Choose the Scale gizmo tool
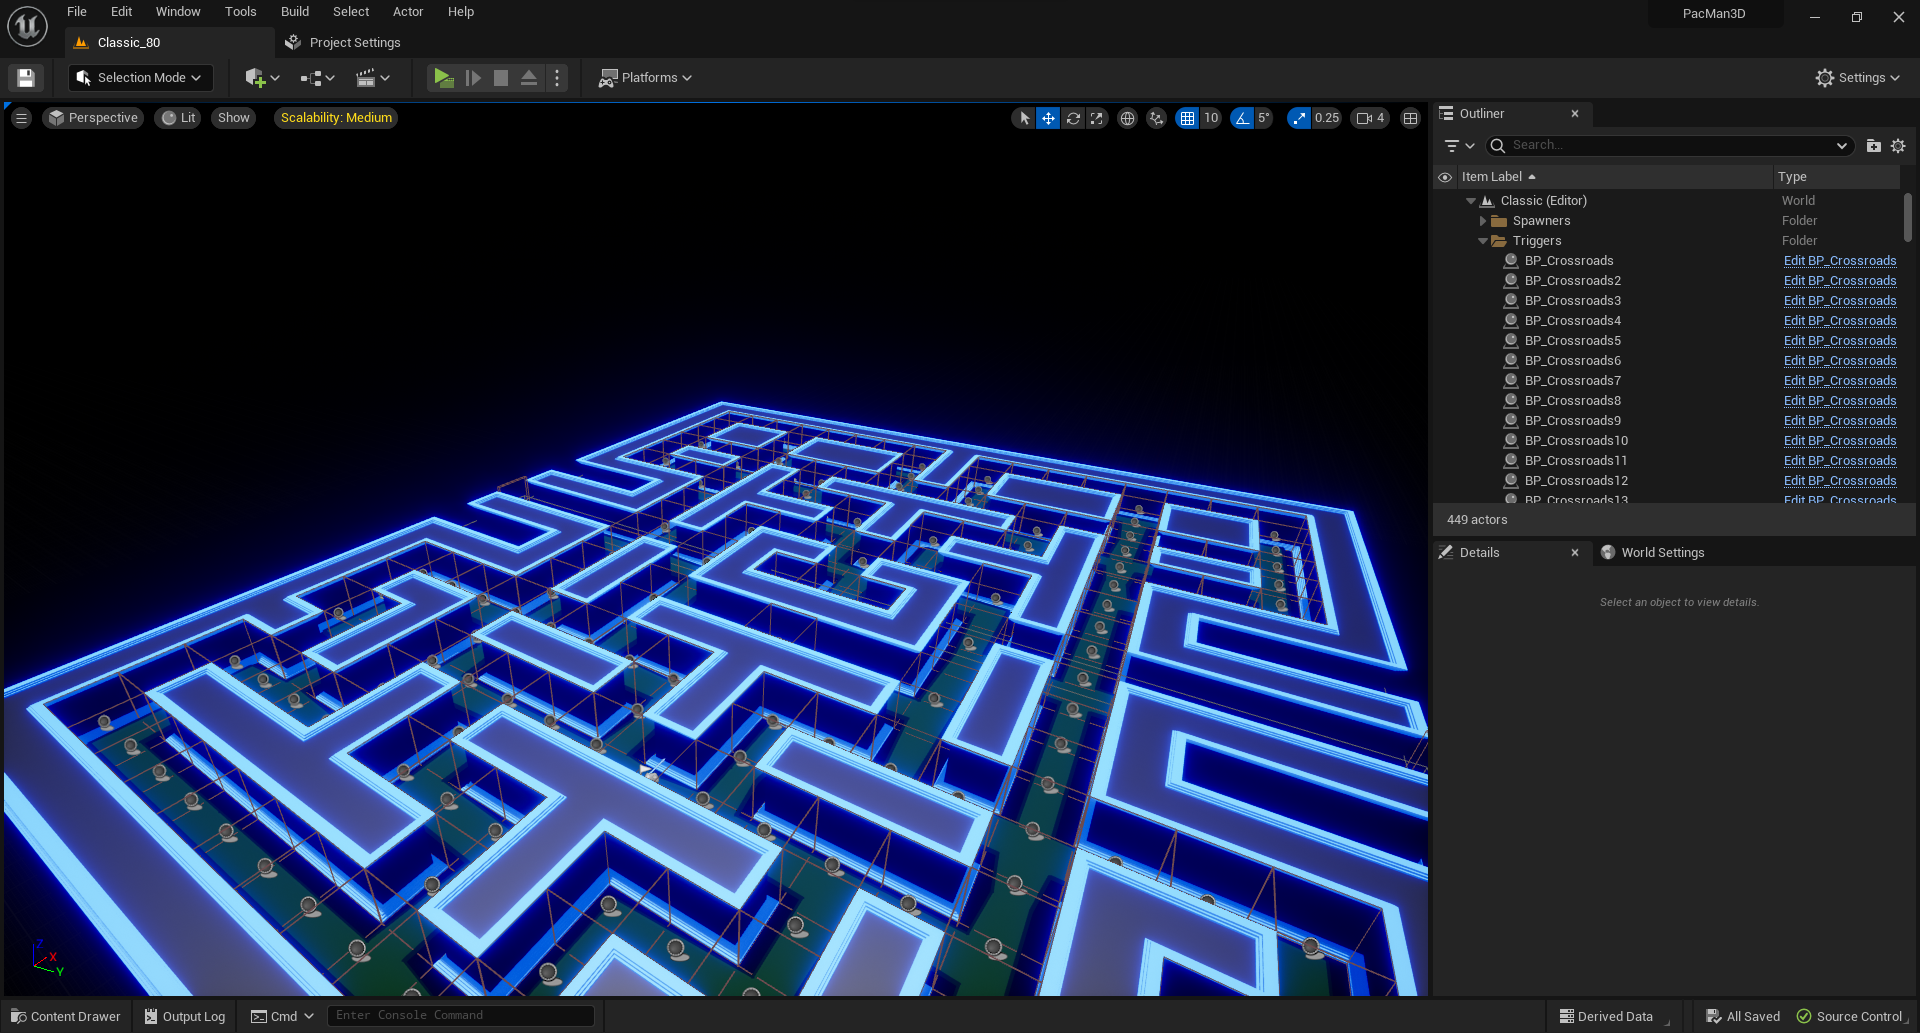 pyautogui.click(x=1097, y=118)
